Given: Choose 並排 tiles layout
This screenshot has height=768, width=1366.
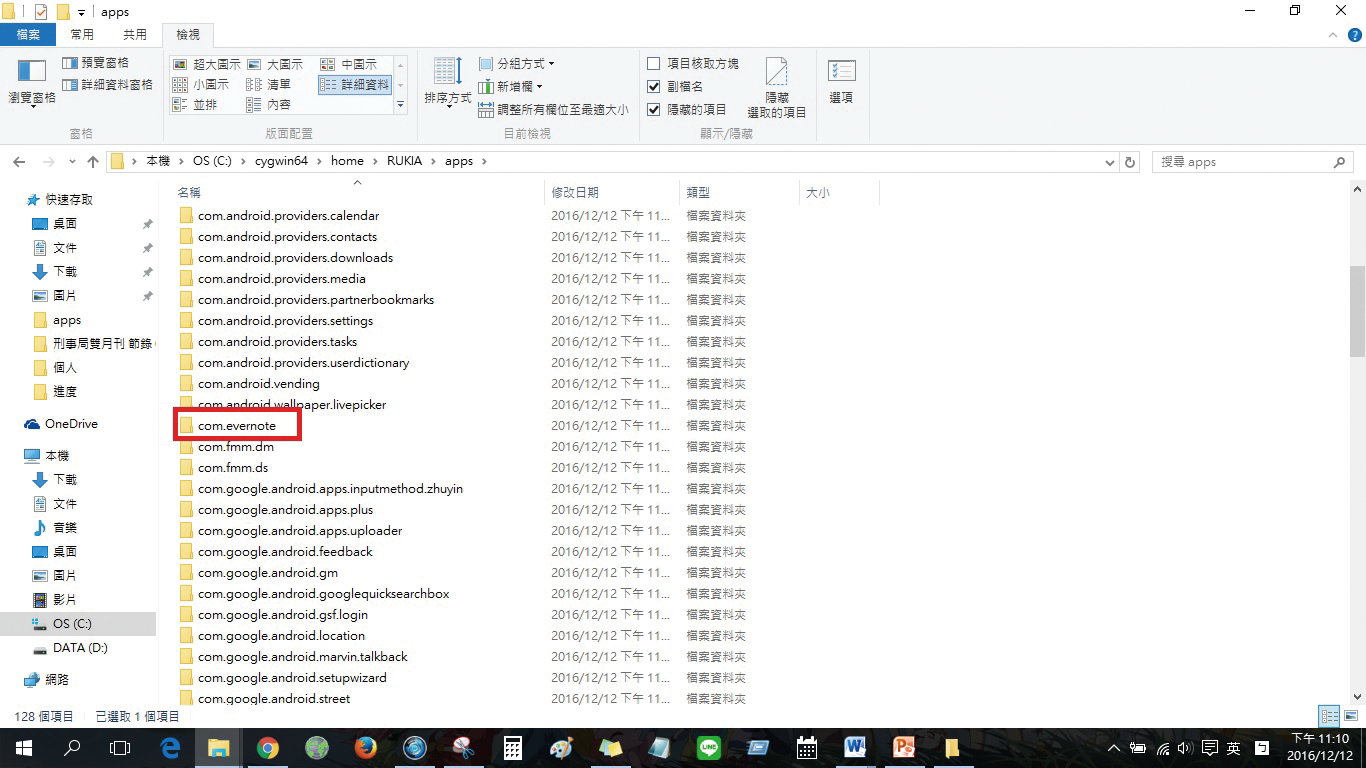Looking at the screenshot, I should pos(195,105).
